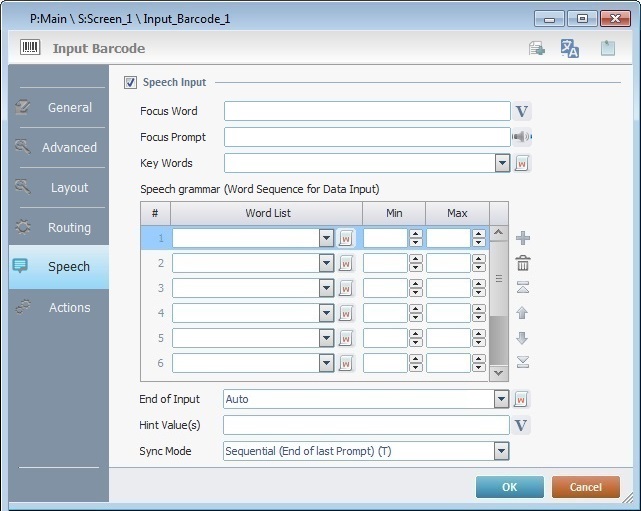
Task: Decrease Min value in row 5
Action: pyautogui.click(x=415, y=342)
